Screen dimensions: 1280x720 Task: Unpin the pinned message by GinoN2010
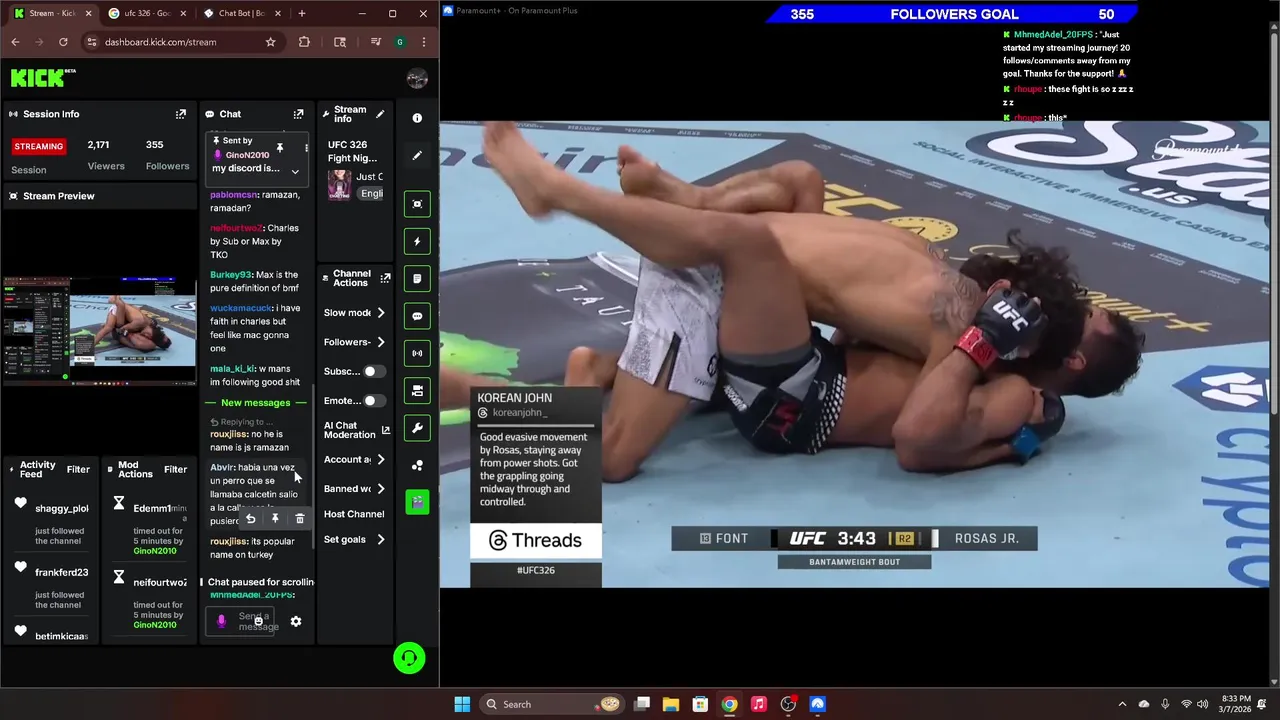tap(280, 148)
